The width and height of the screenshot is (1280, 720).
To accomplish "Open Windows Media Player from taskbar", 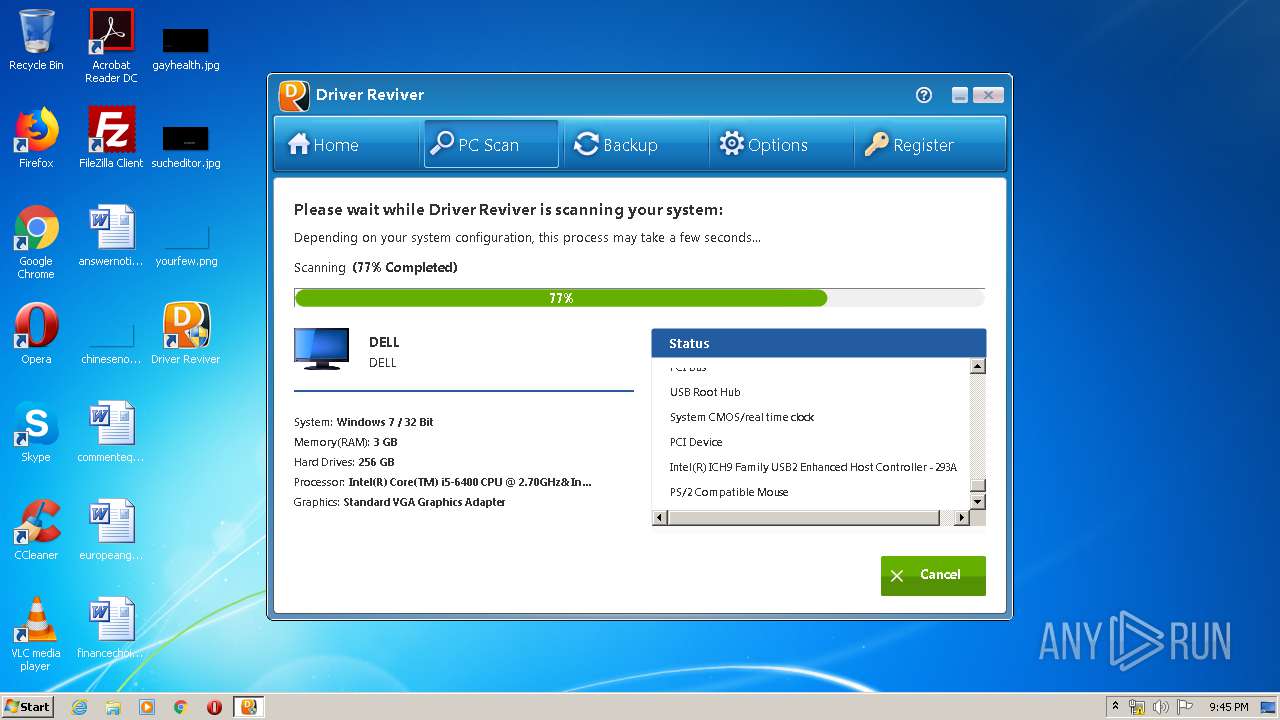I will tap(147, 707).
